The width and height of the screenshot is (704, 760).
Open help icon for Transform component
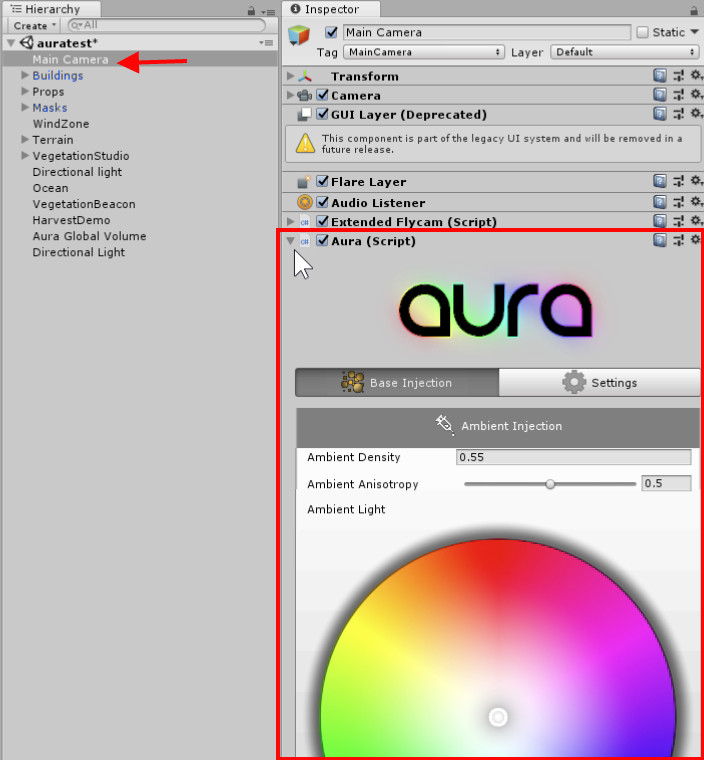point(659,76)
